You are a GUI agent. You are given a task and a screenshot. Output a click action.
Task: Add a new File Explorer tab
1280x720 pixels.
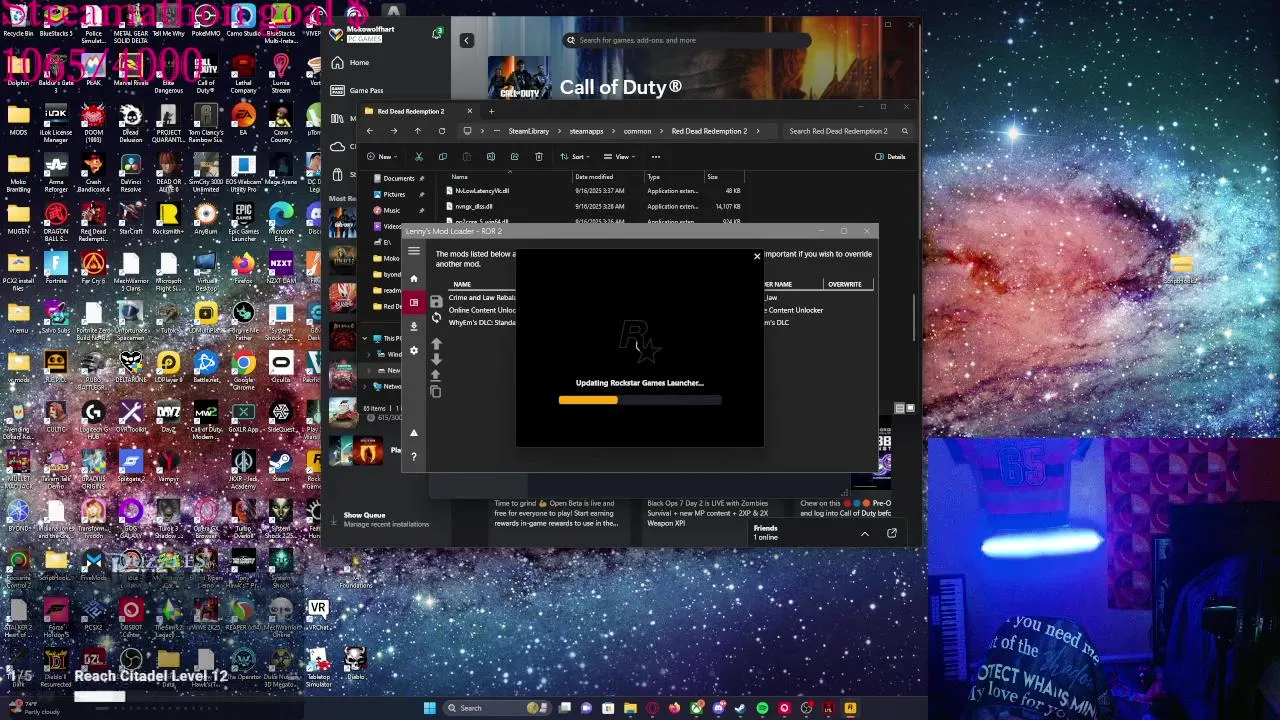click(x=491, y=111)
